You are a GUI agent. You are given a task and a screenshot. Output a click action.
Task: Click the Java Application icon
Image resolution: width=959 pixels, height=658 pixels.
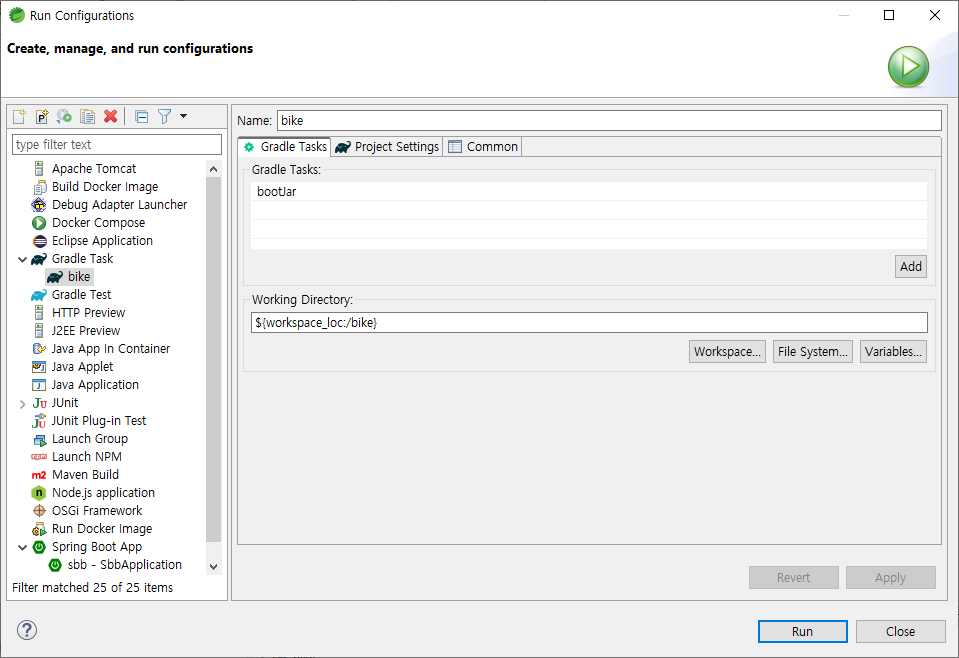coord(39,385)
